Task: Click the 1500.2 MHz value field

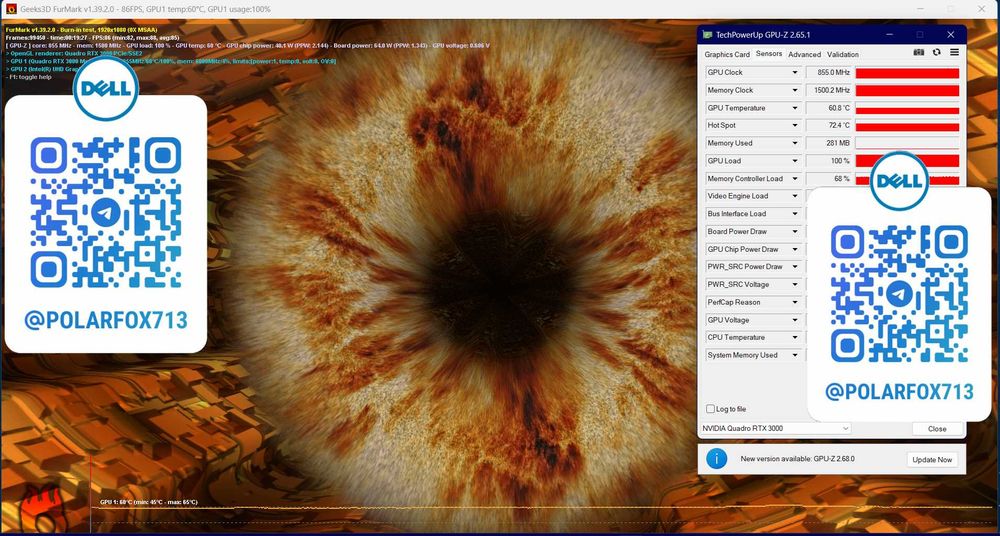Action: click(x=828, y=91)
